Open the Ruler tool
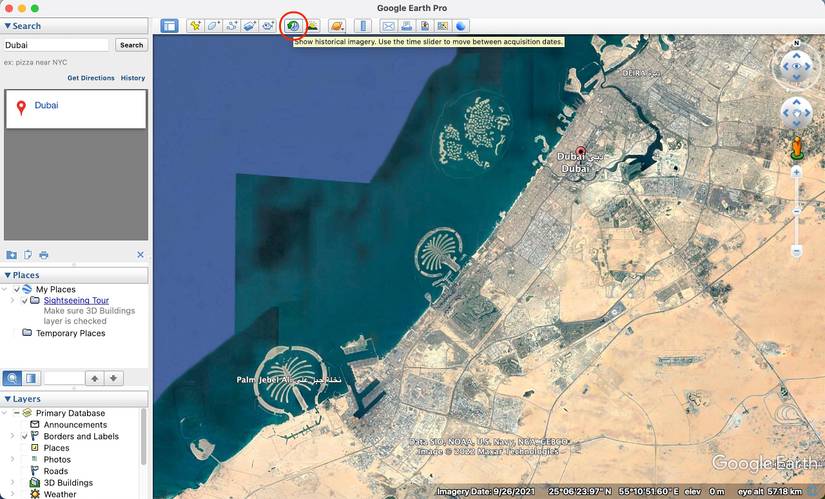The image size is (825, 499). pos(363,26)
